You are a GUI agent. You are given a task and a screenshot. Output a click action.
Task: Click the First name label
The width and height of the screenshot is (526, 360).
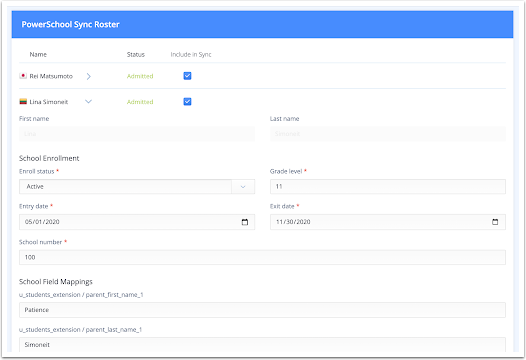(34, 118)
